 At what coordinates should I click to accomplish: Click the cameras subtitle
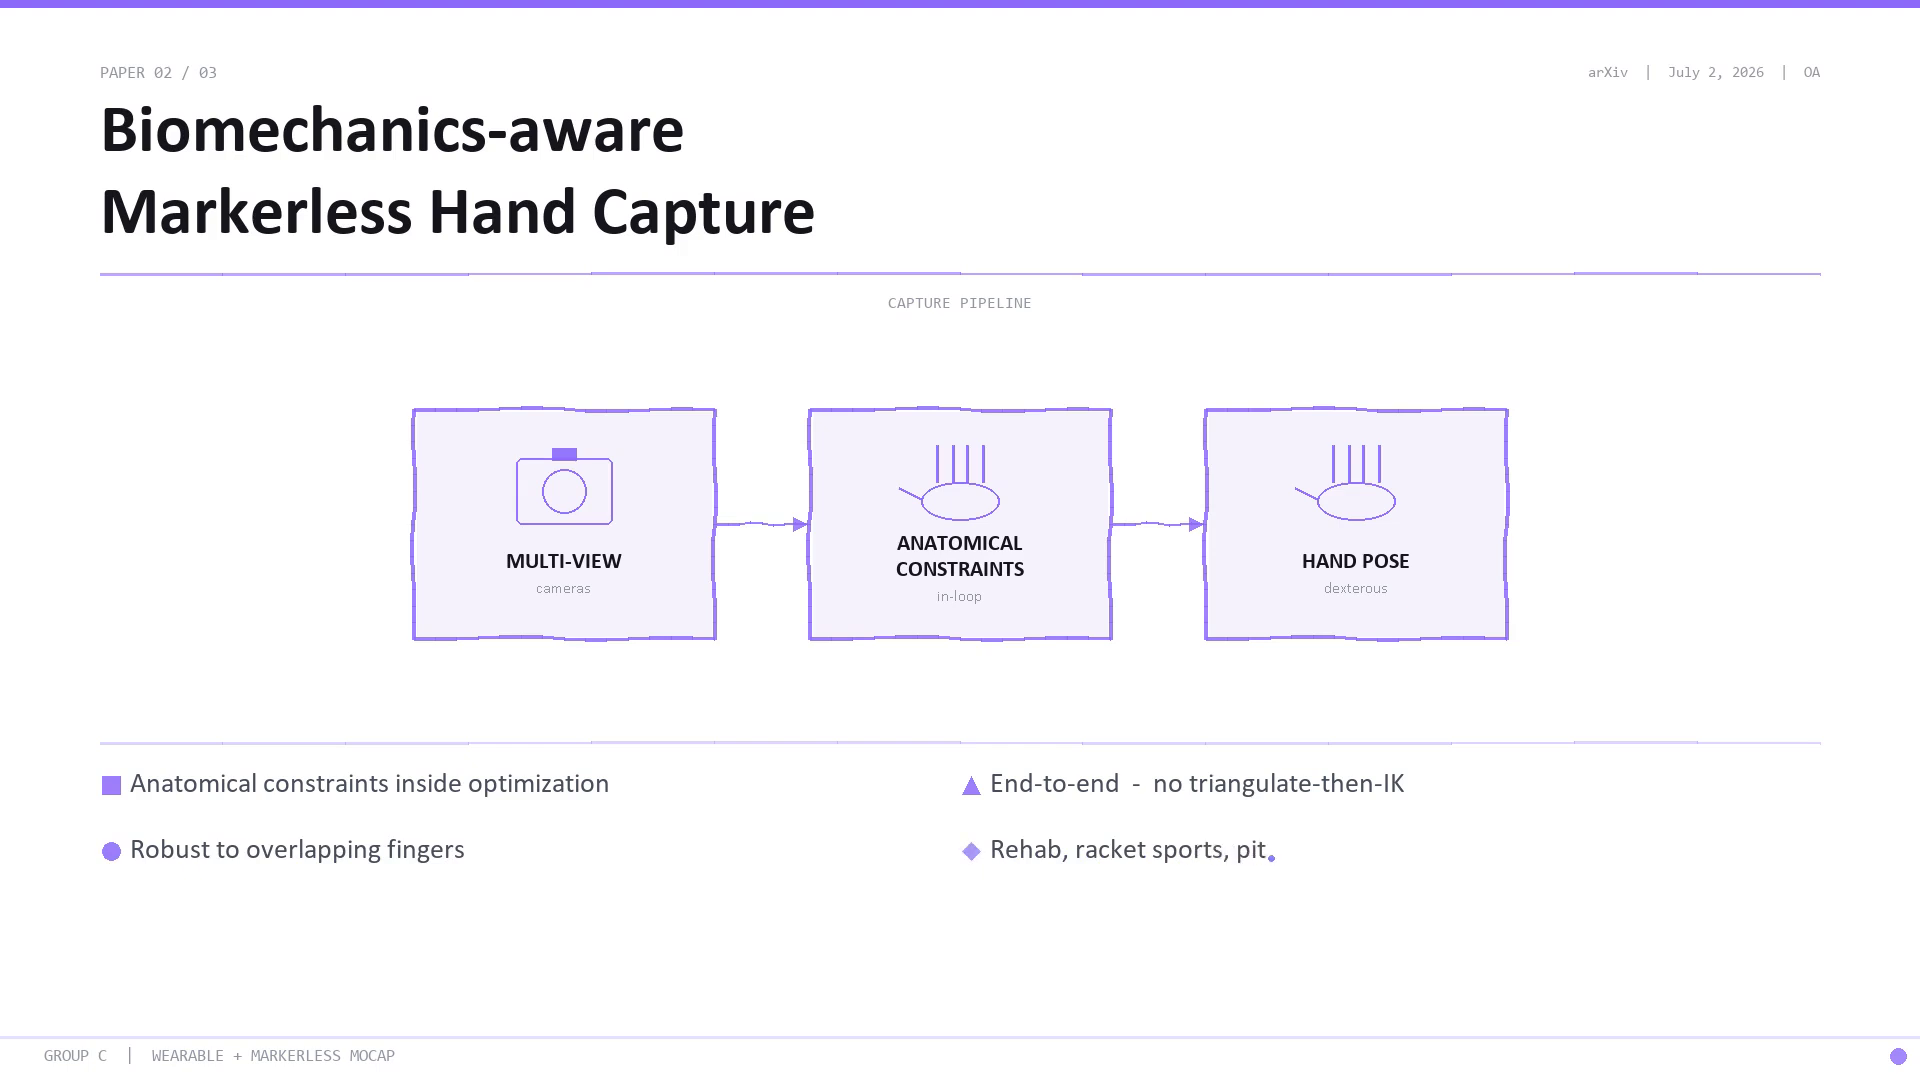(564, 588)
